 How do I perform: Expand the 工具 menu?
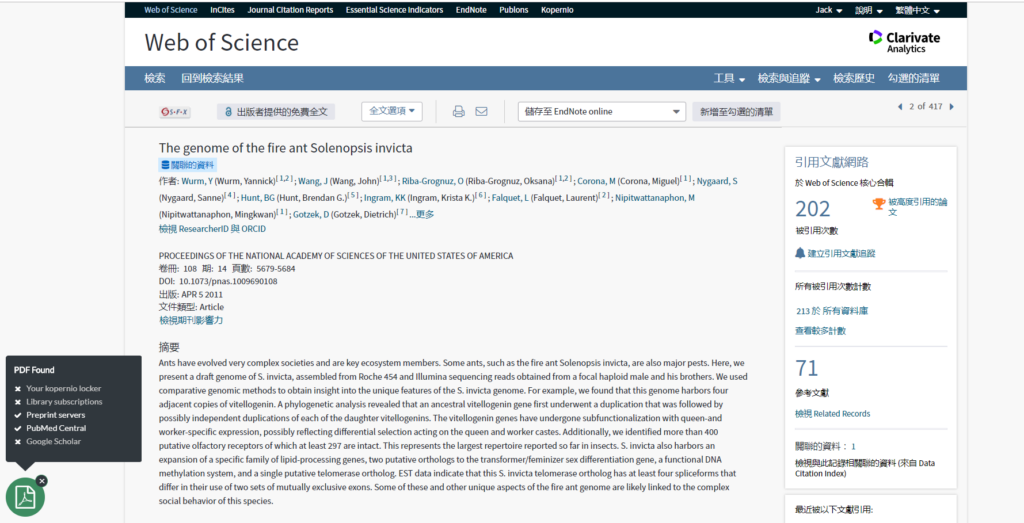[729, 79]
